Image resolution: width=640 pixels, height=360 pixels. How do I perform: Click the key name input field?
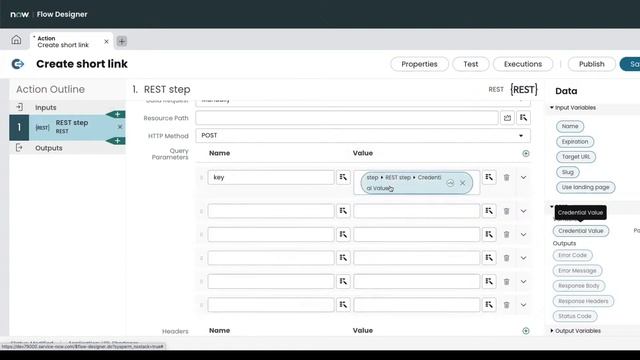(x=271, y=177)
